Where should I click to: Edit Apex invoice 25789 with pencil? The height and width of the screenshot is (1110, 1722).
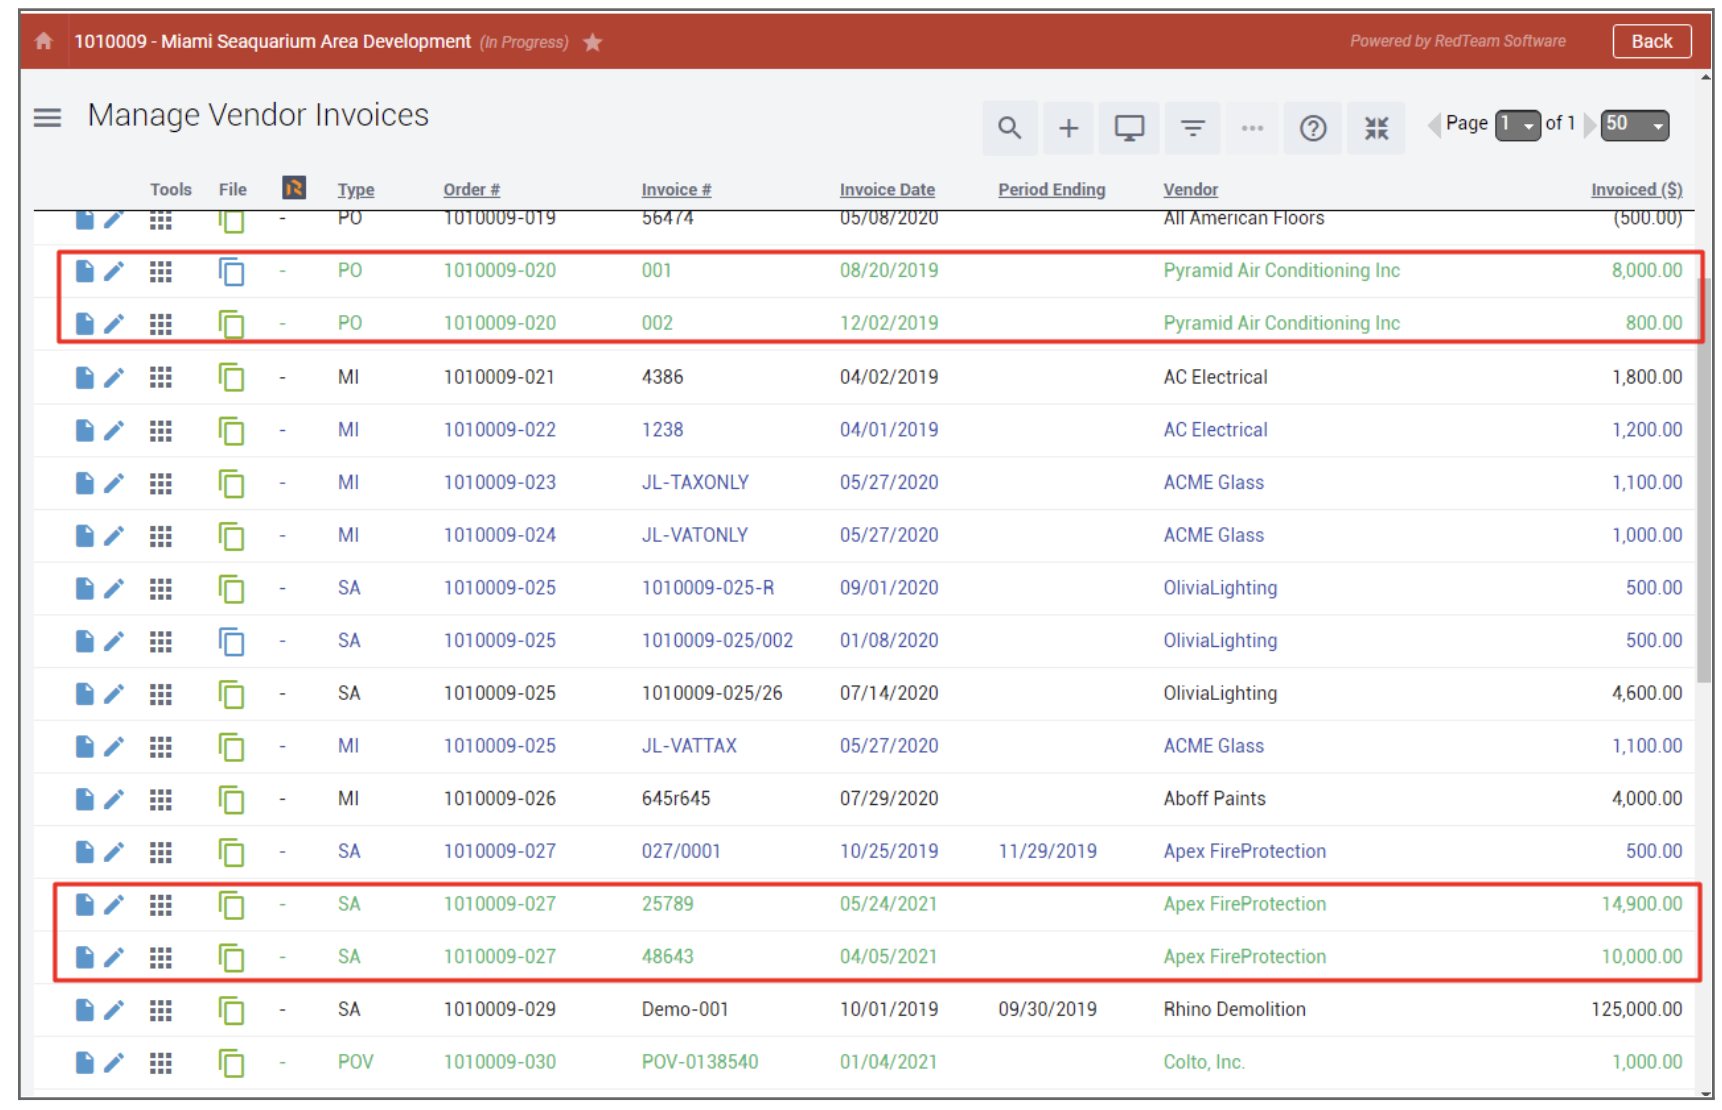tap(114, 905)
